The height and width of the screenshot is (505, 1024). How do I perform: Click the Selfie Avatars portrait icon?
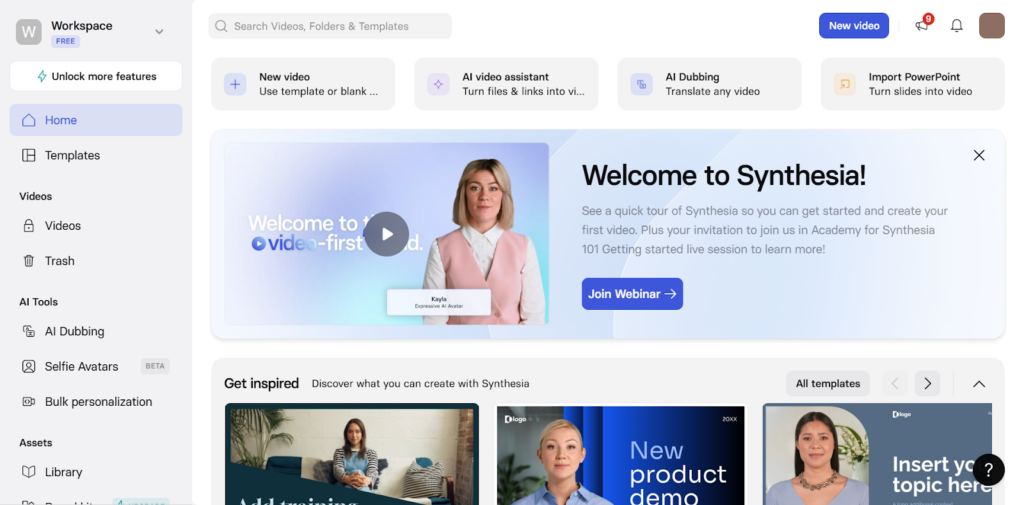tap(29, 367)
